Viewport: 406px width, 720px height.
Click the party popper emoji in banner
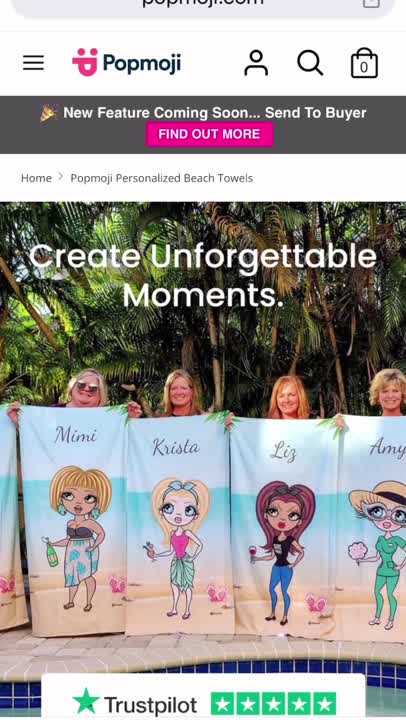coord(49,113)
